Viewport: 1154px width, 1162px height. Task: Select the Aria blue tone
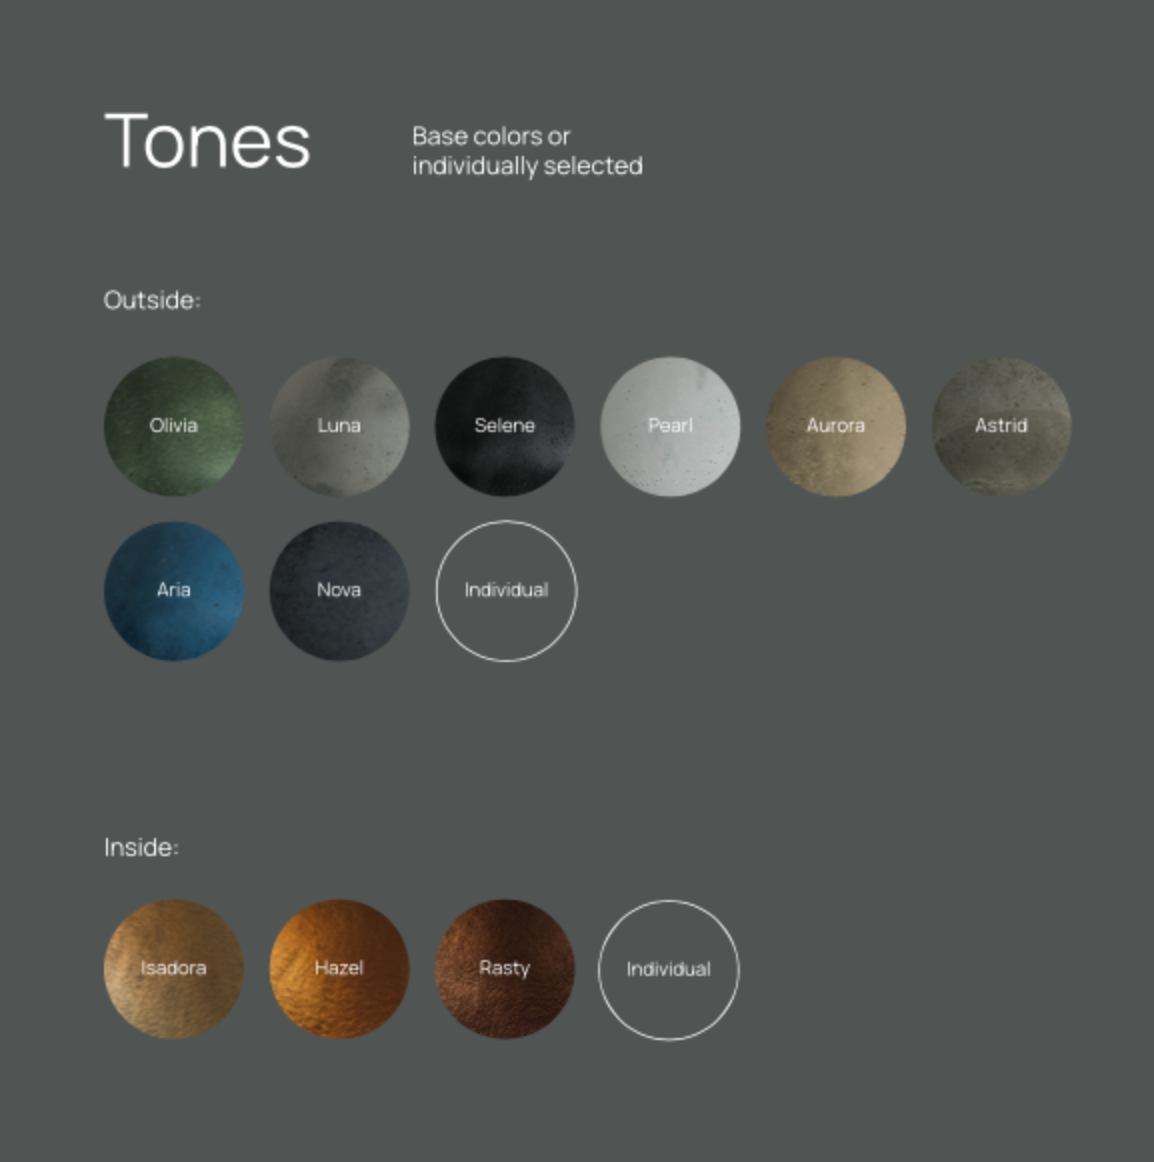[x=173, y=590]
